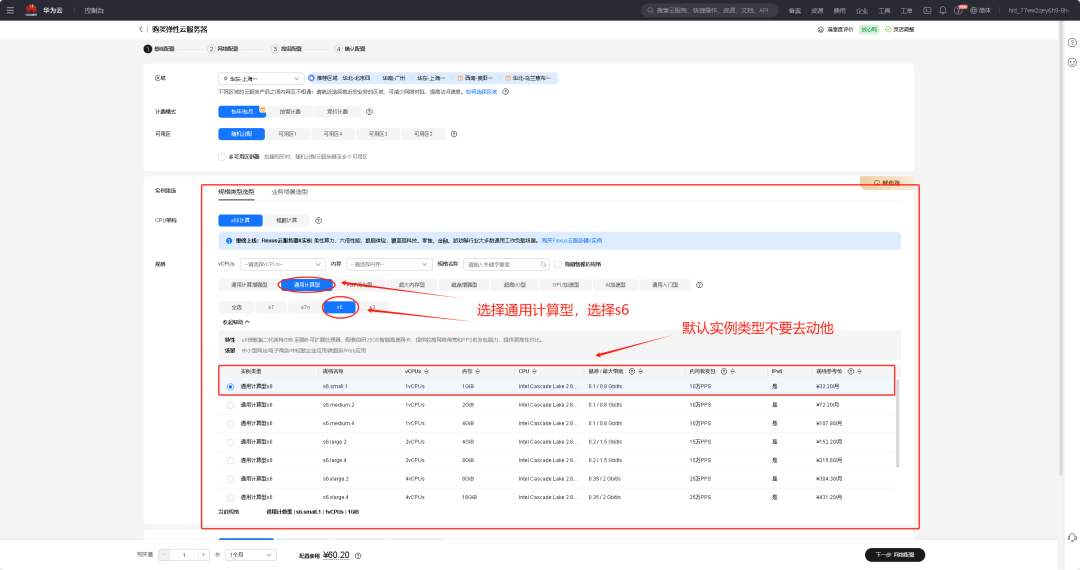Click the help icon next to billing mode options
This screenshot has width=1080, height=570.
[369, 112]
